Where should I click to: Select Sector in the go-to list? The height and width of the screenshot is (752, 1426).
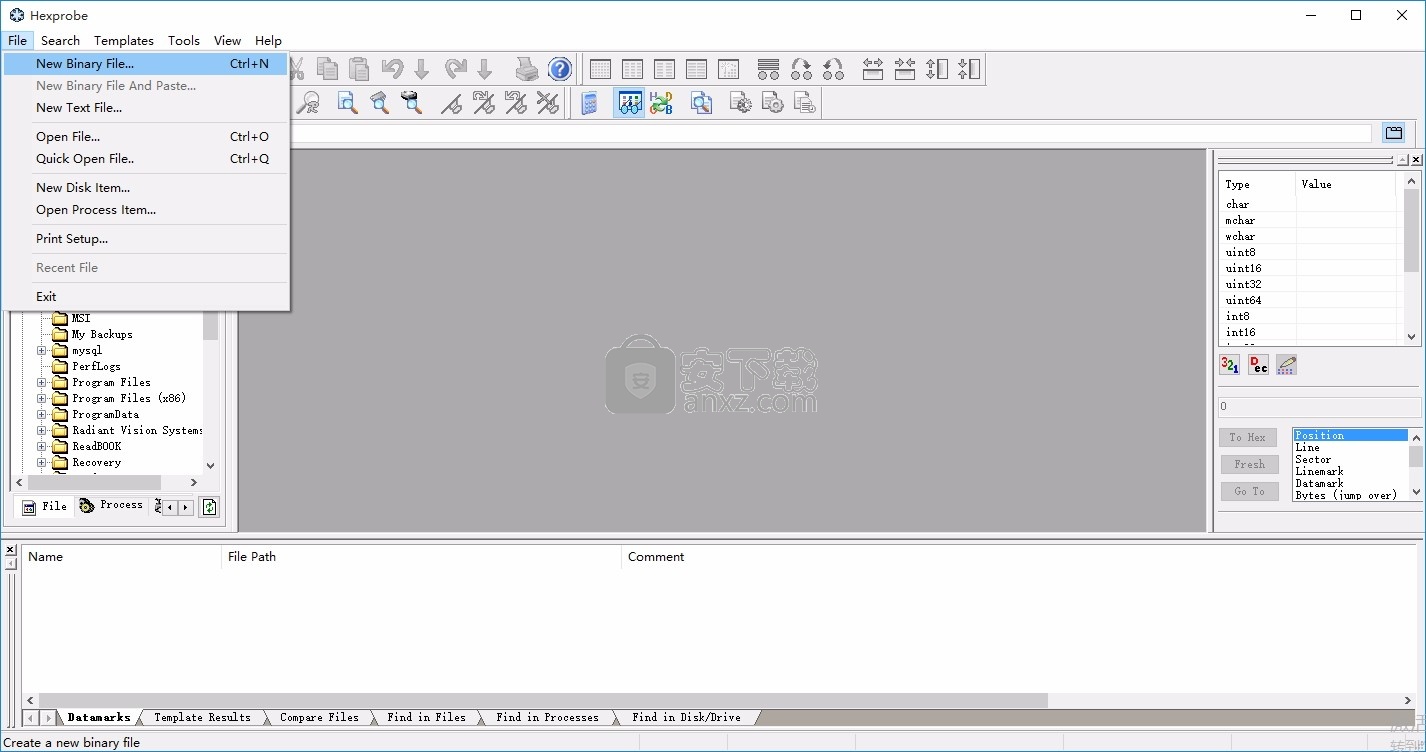[1350, 460]
